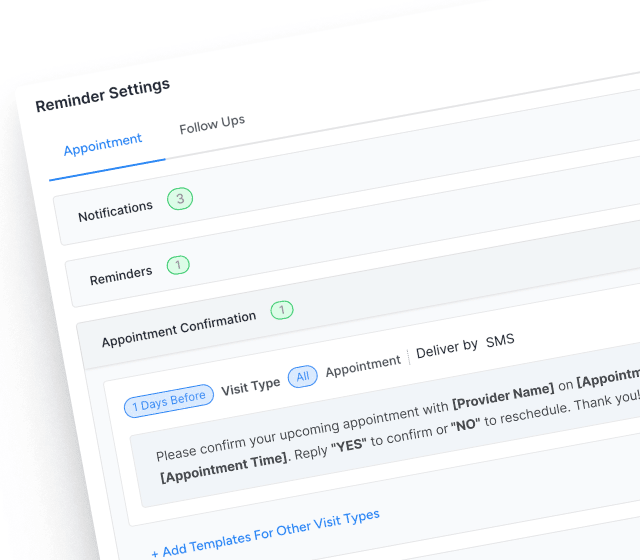Click the "All" visit type chip
Image resolution: width=640 pixels, height=560 pixels.
[303, 376]
